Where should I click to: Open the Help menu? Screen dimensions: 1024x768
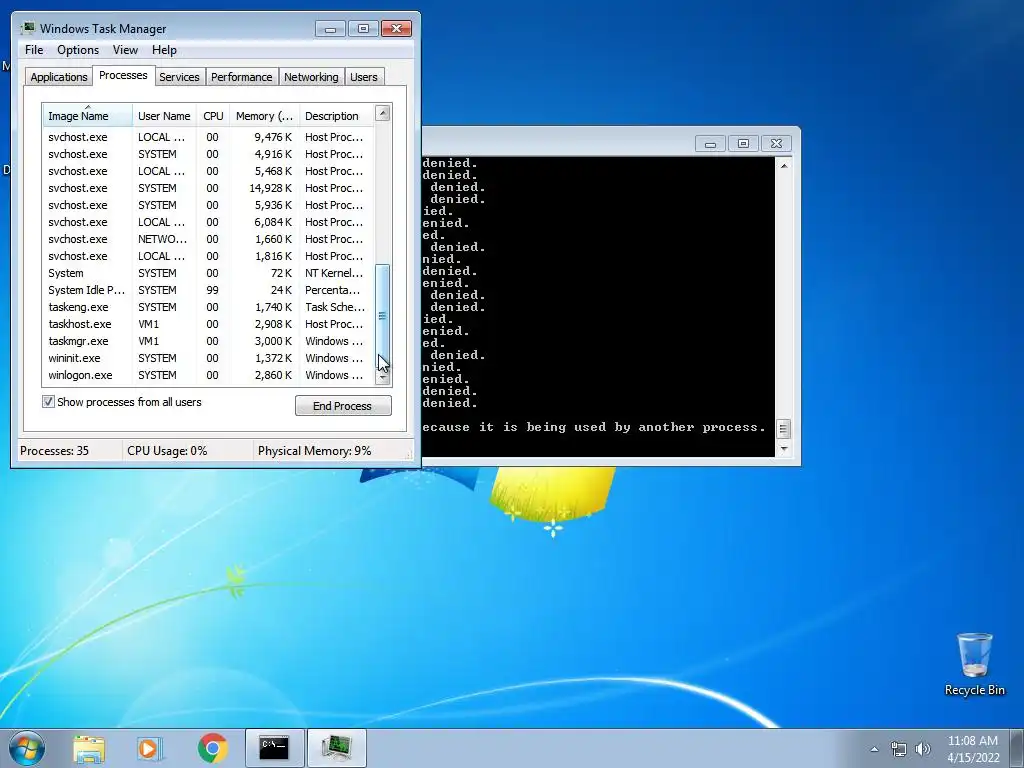[x=164, y=50]
